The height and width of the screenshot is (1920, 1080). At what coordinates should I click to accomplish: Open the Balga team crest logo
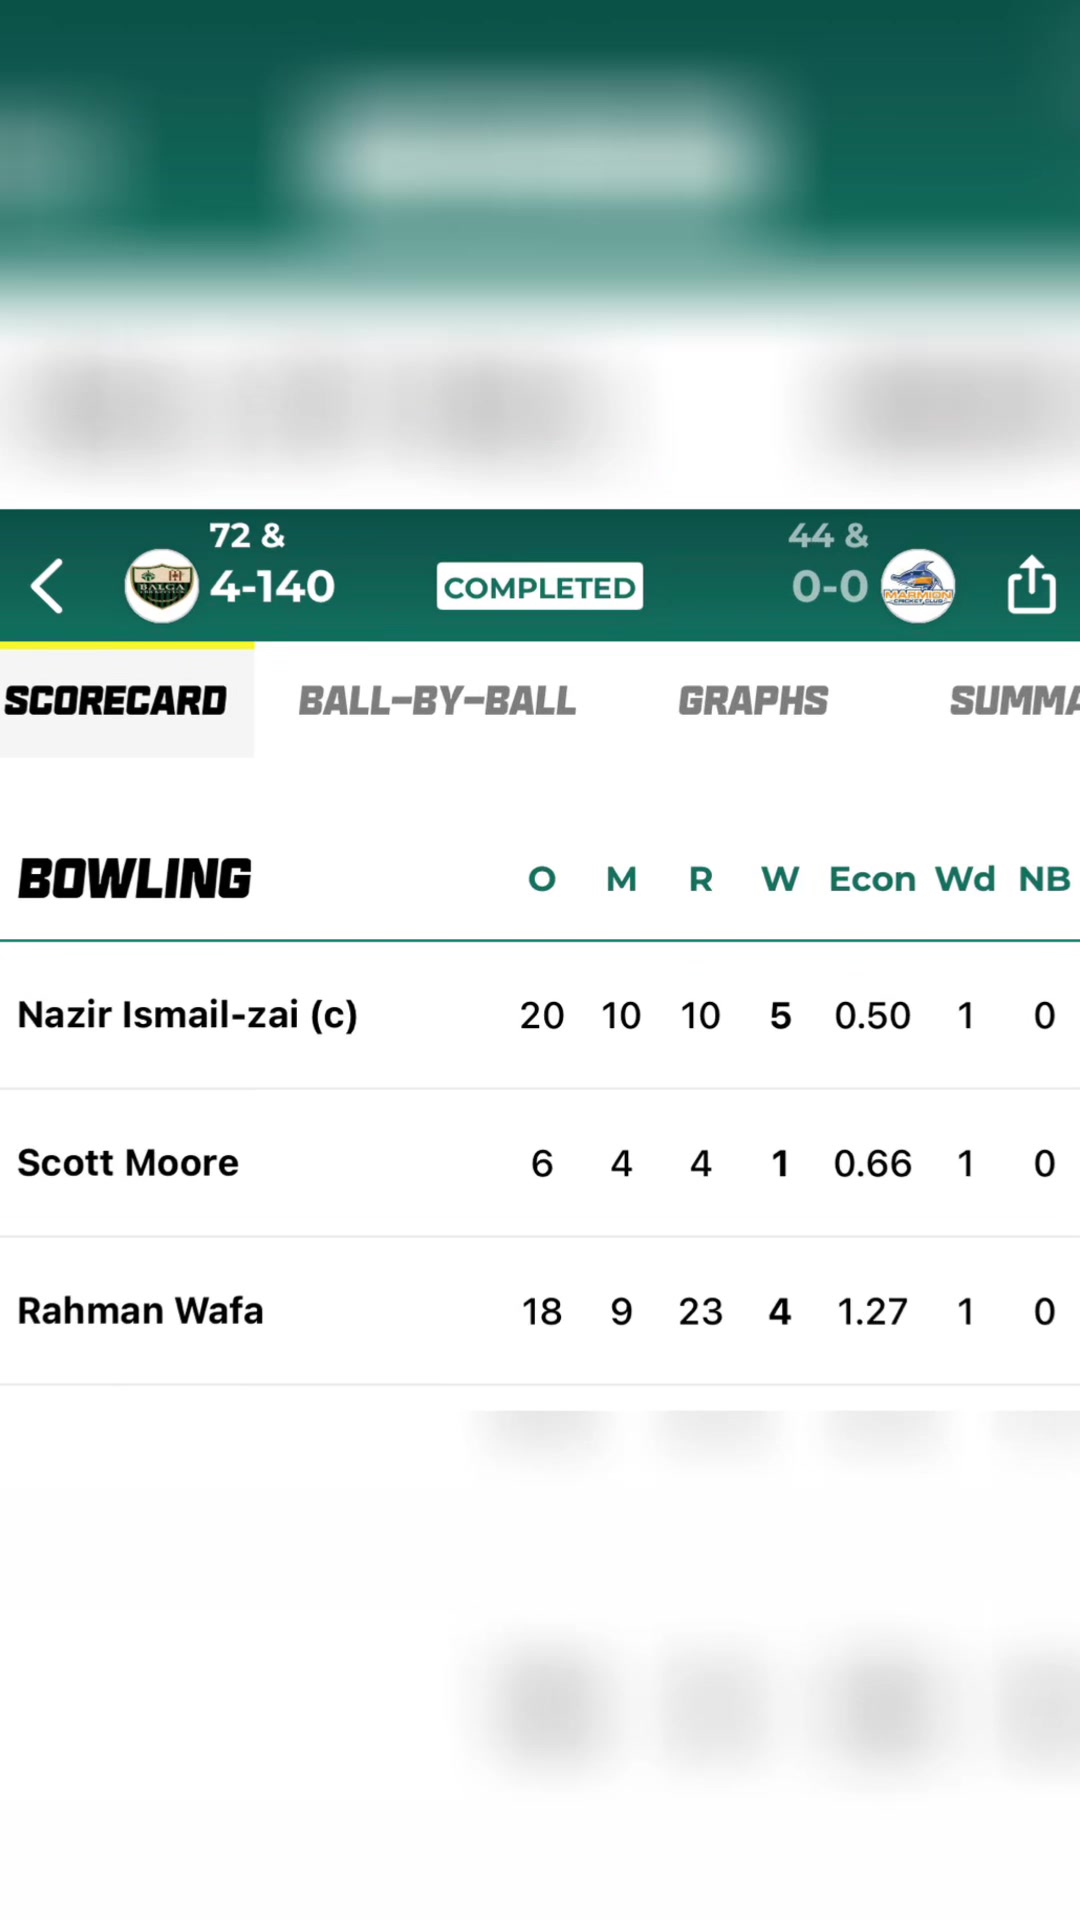tap(161, 586)
